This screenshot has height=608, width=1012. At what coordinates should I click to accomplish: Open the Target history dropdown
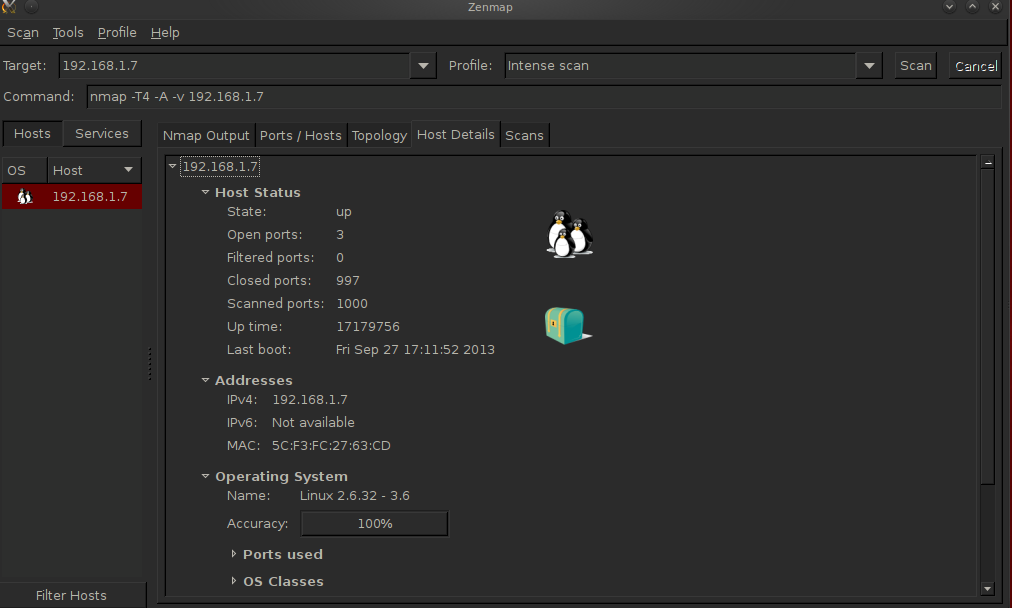coord(423,66)
